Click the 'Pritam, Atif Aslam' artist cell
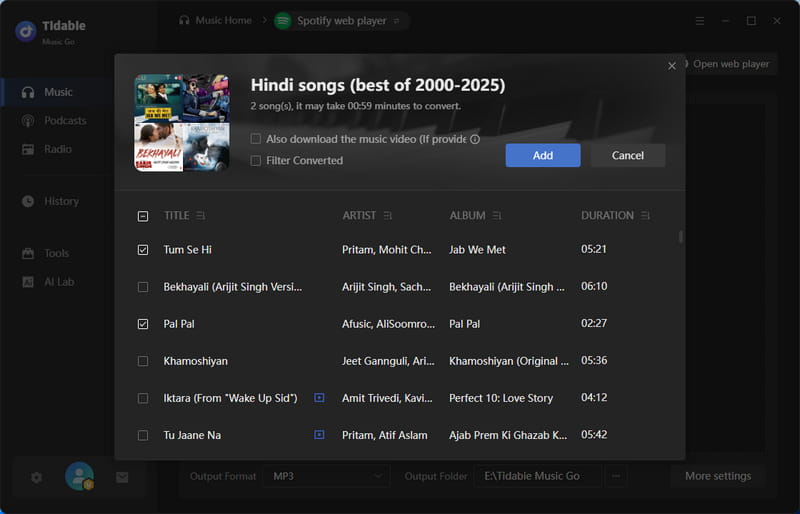800x514 pixels. 385,435
